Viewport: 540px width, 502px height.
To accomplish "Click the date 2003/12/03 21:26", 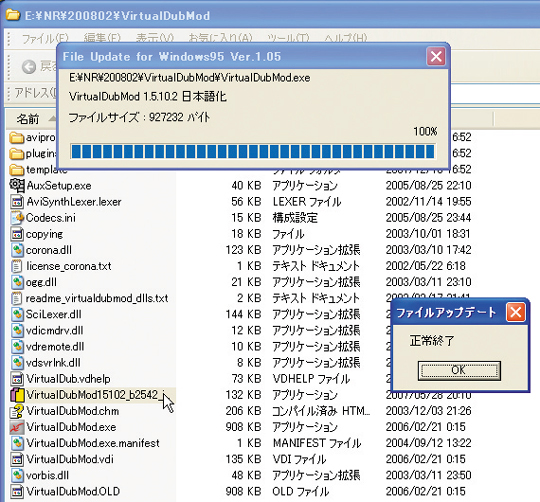I will pos(428,411).
